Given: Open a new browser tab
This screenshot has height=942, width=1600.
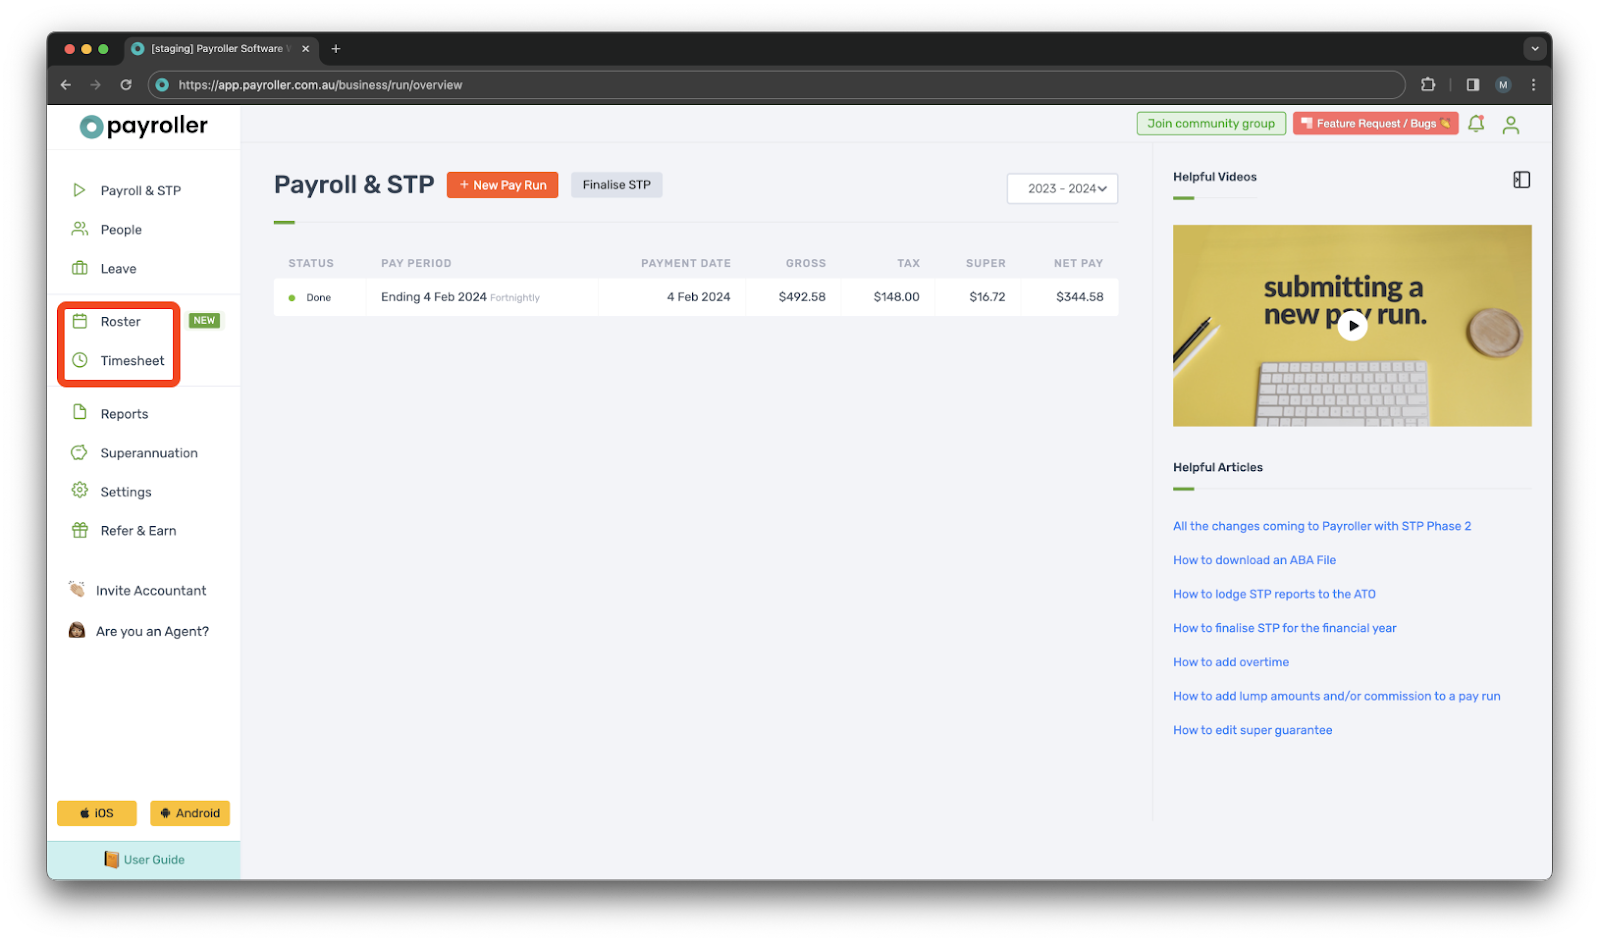Looking at the screenshot, I should click(336, 49).
